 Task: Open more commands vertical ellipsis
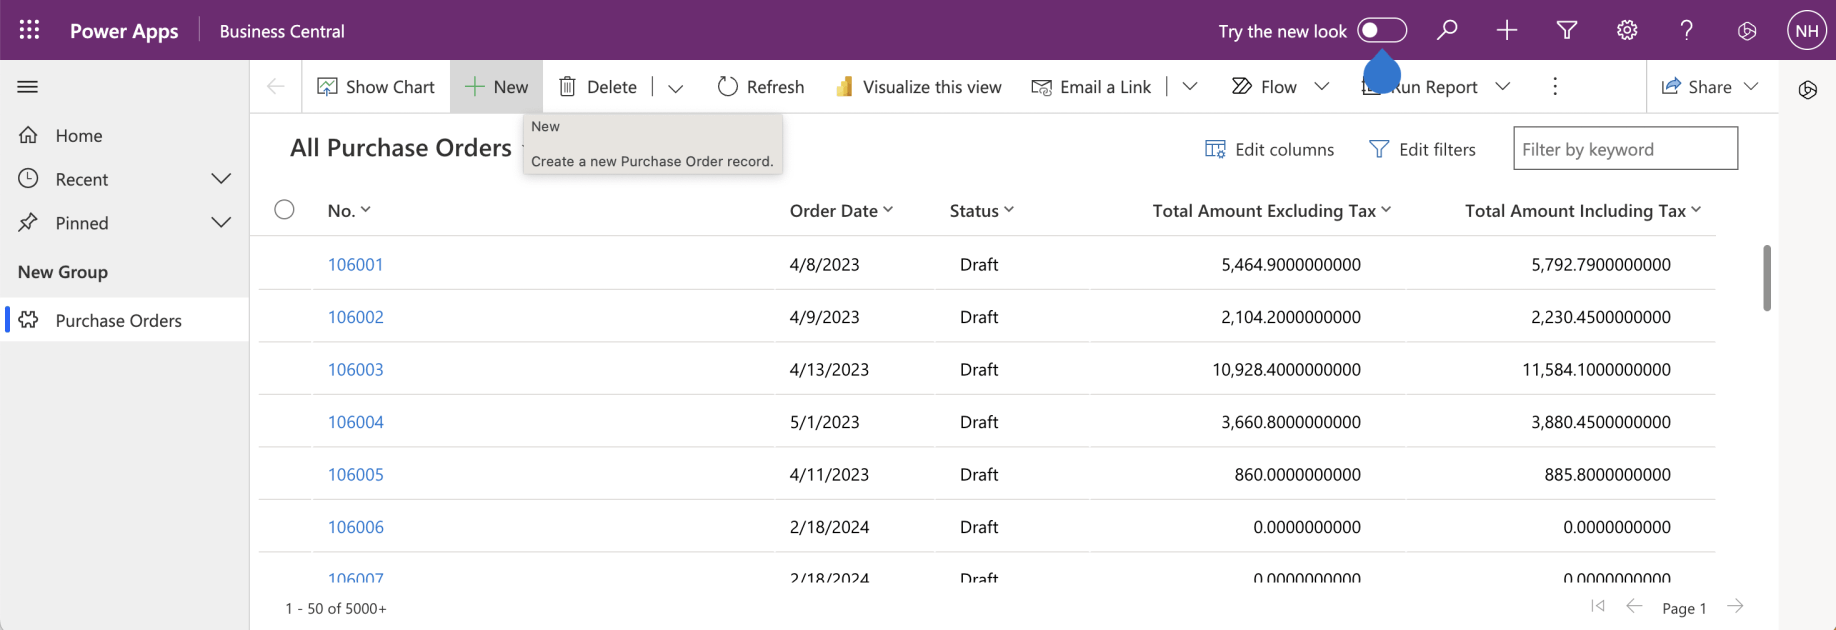tap(1554, 87)
